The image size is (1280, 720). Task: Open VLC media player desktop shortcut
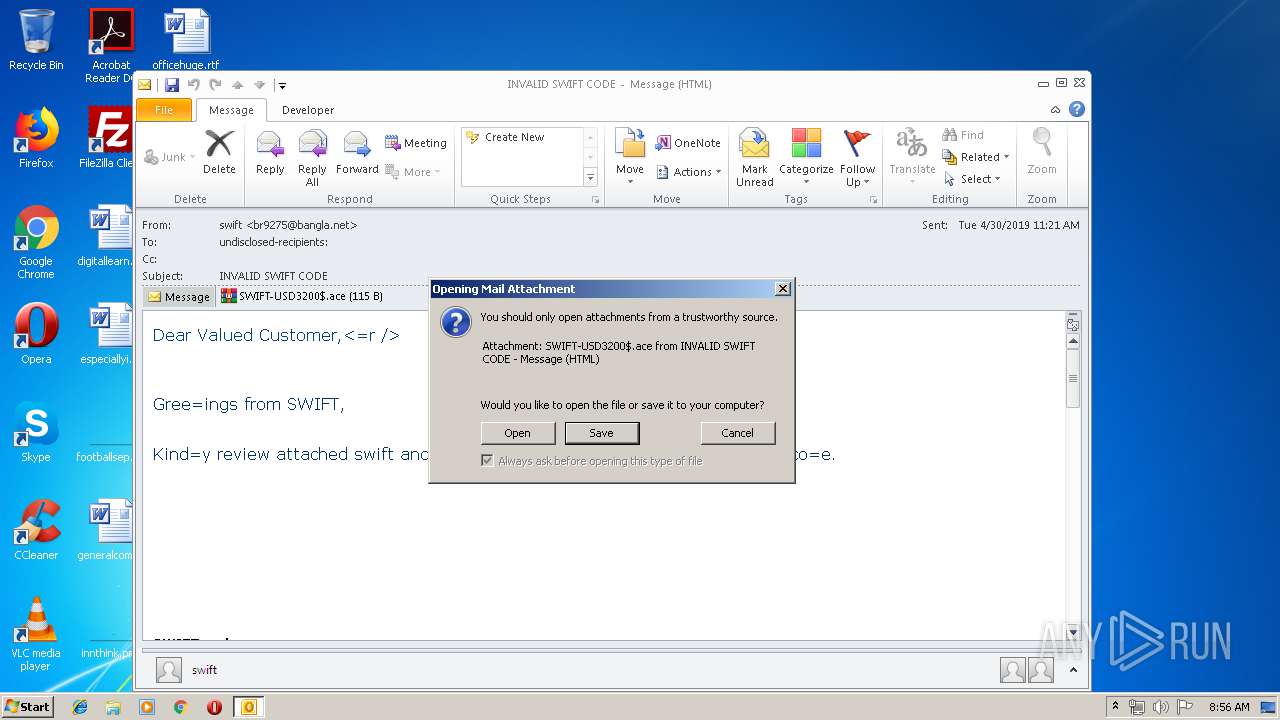[x=36, y=634]
